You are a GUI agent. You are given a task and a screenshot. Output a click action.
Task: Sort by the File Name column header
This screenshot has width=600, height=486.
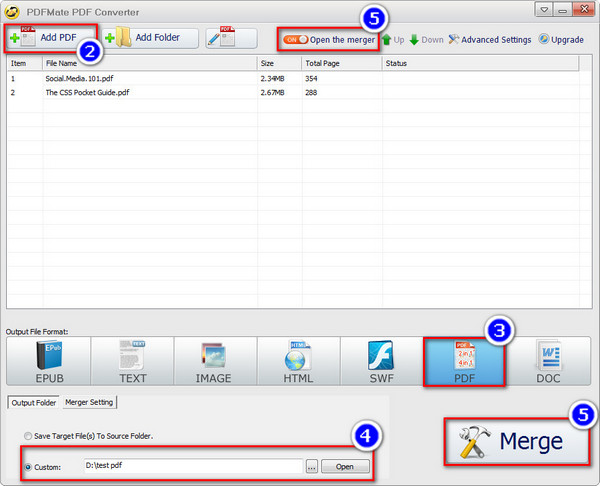point(150,64)
